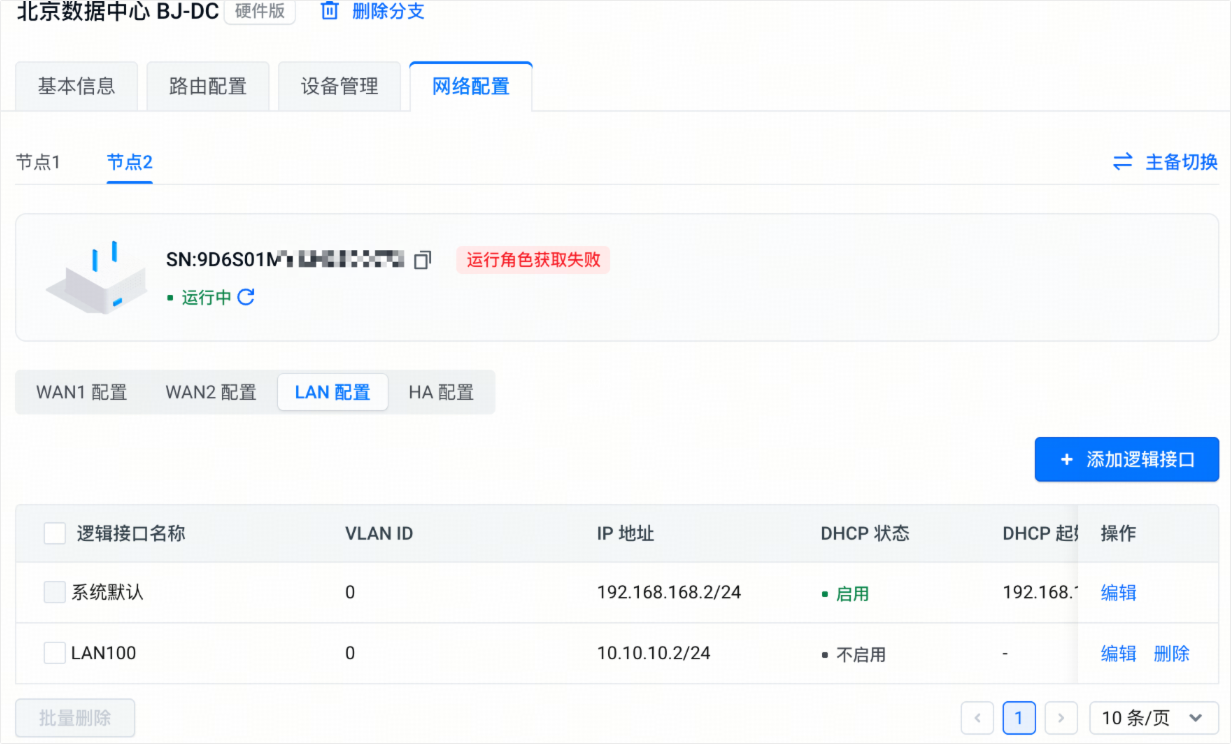Image resolution: width=1231 pixels, height=744 pixels.
Task: Select the LAN 配置 section
Action: (x=332, y=392)
